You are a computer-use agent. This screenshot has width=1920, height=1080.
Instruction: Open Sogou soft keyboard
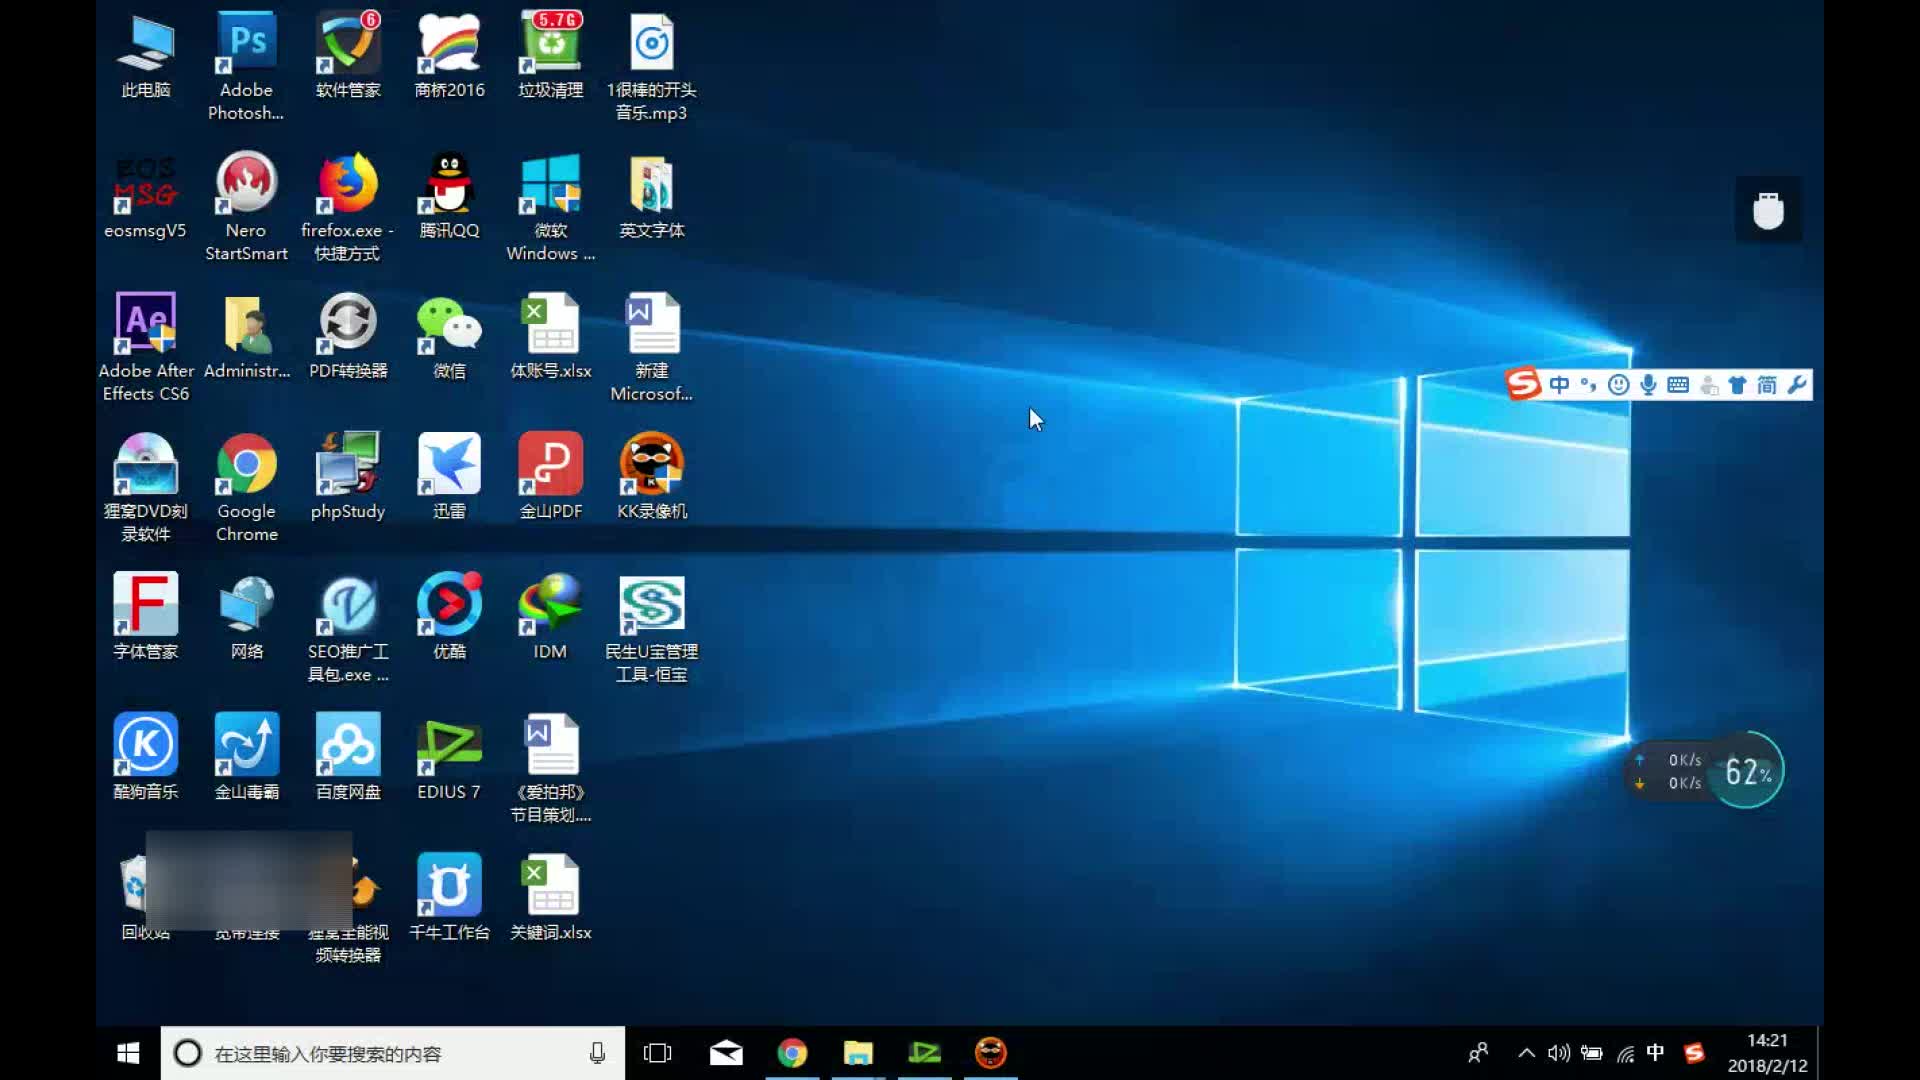pyautogui.click(x=1678, y=385)
